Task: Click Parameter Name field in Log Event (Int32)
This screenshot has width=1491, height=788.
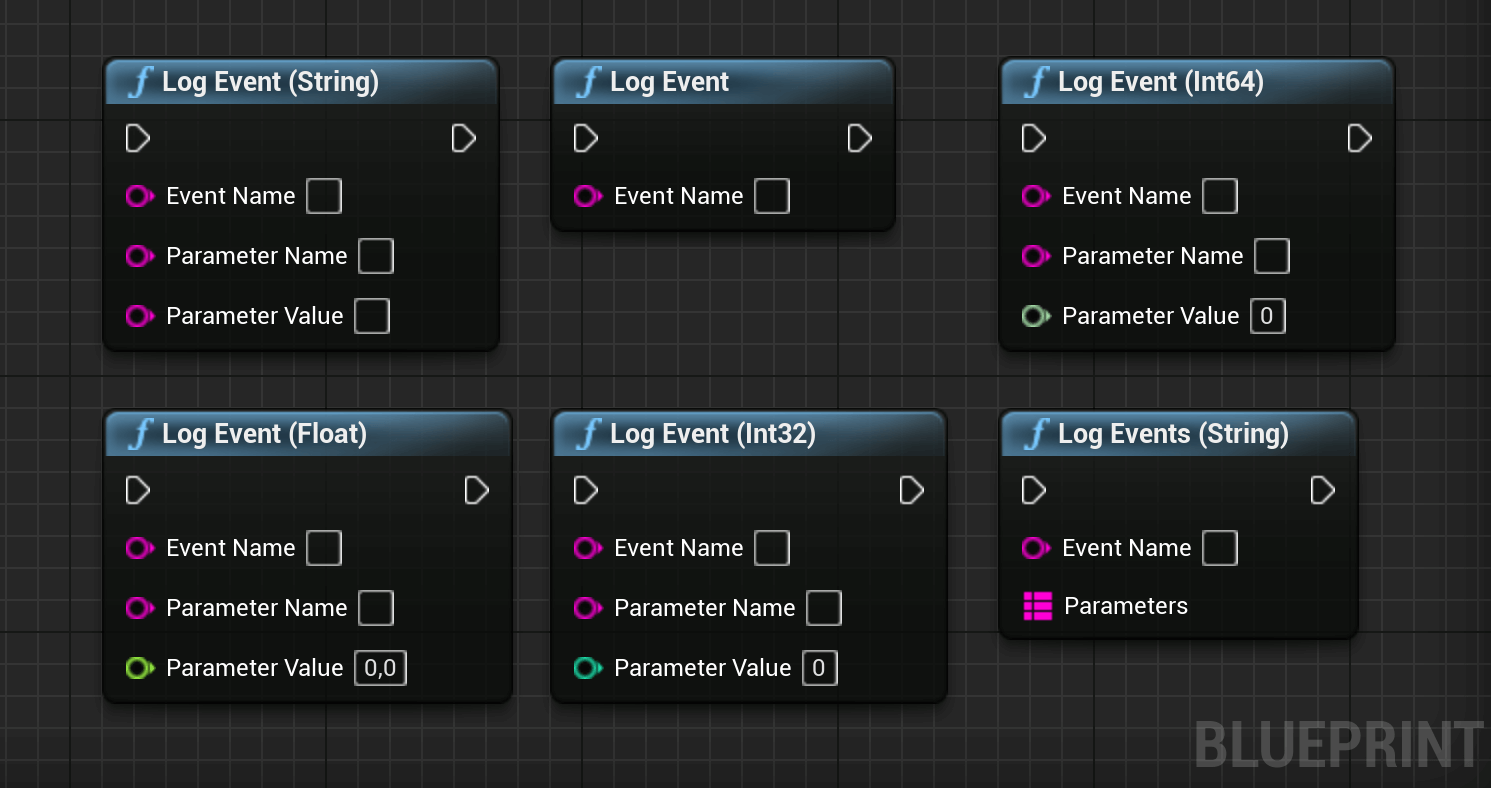Action: pyautogui.click(x=824, y=608)
